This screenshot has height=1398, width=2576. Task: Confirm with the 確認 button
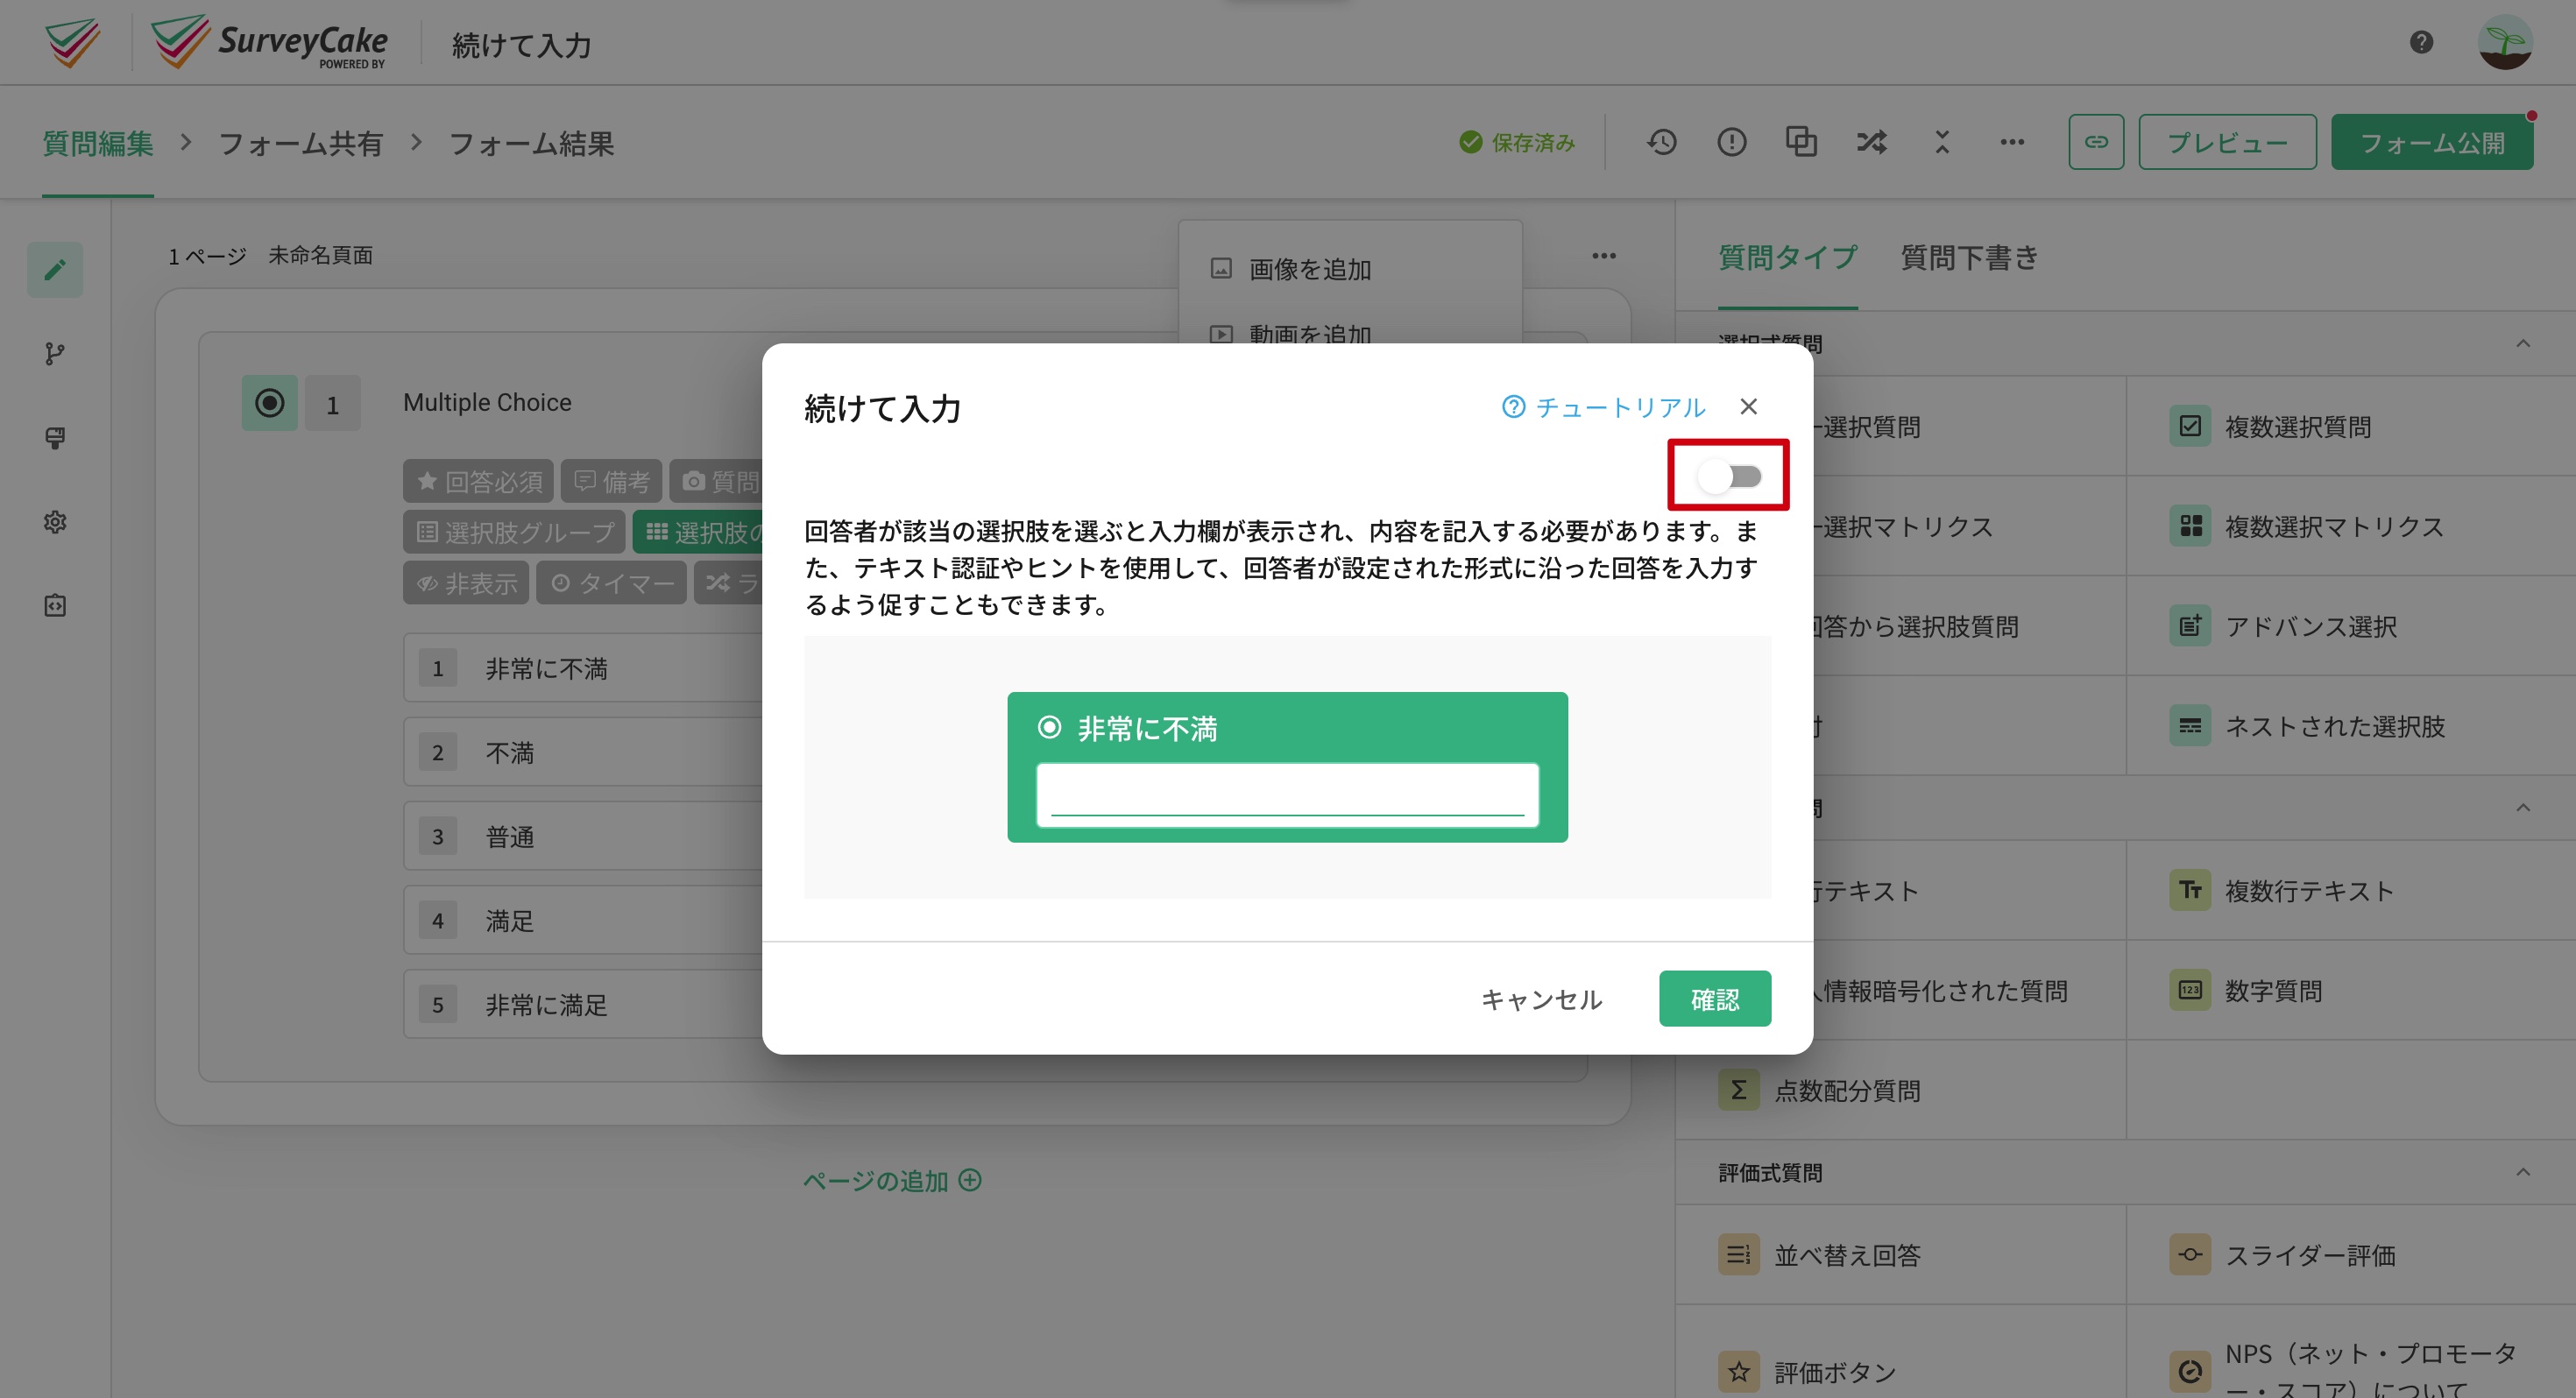tap(1715, 998)
